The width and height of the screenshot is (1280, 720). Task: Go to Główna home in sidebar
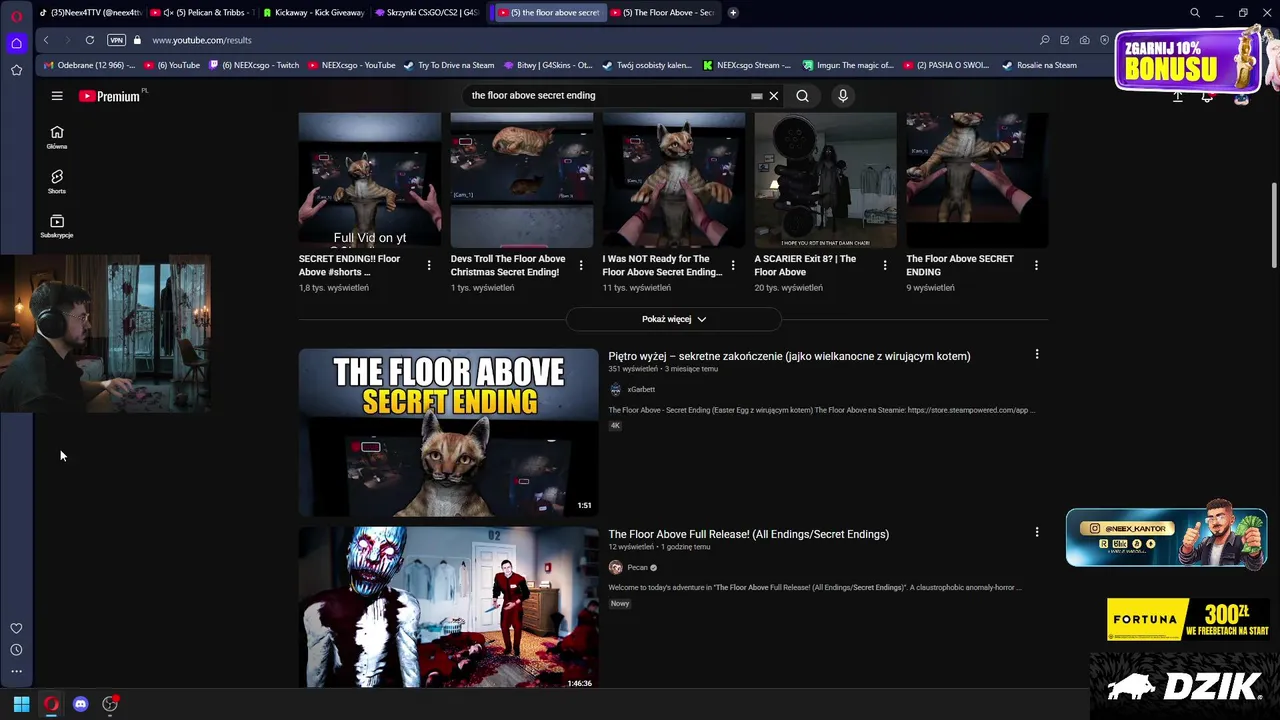(57, 138)
